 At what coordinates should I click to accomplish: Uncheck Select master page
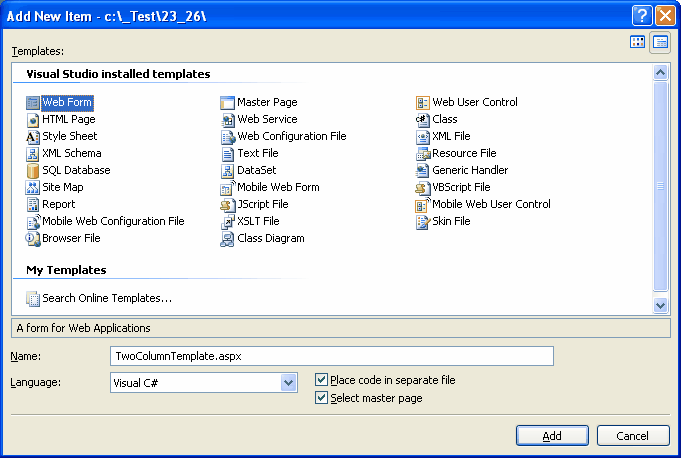pyautogui.click(x=321, y=398)
